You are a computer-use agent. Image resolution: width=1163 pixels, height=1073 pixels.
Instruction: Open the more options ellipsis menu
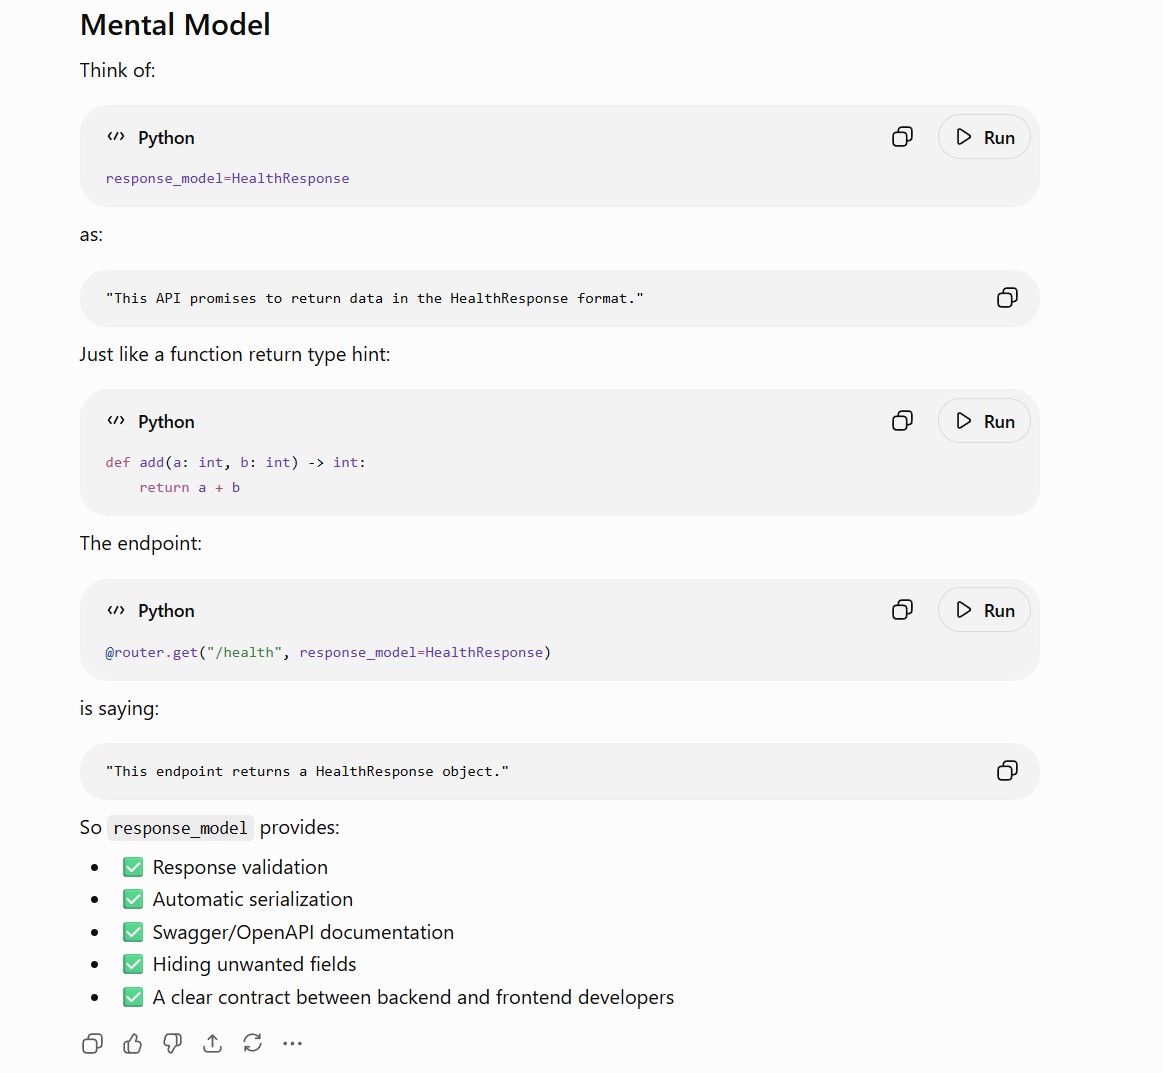pos(292,1043)
